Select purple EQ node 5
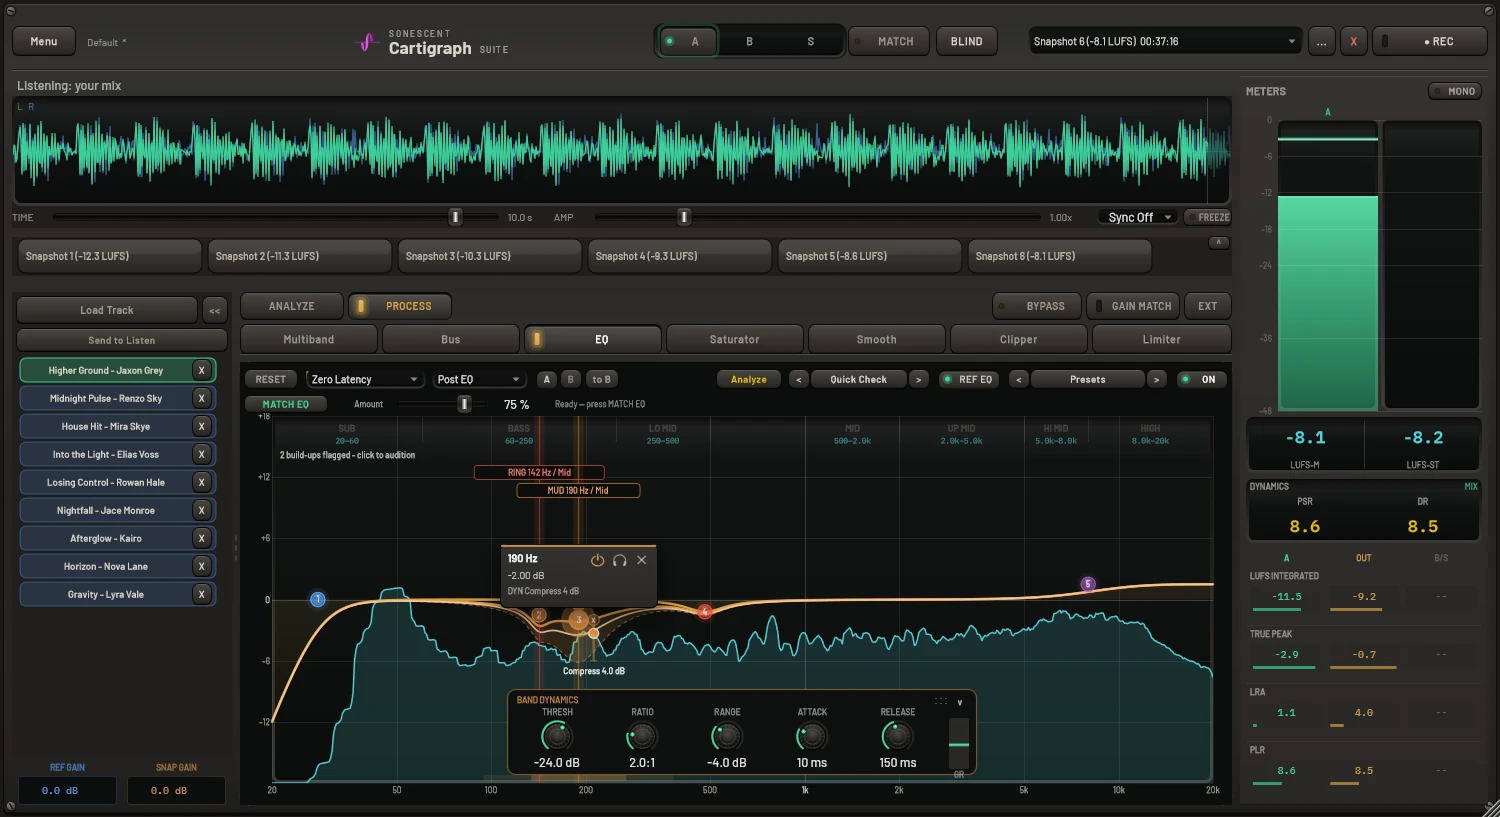 (x=1088, y=584)
